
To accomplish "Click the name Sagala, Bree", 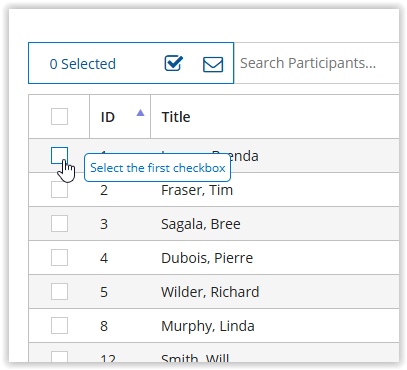I will (201, 224).
